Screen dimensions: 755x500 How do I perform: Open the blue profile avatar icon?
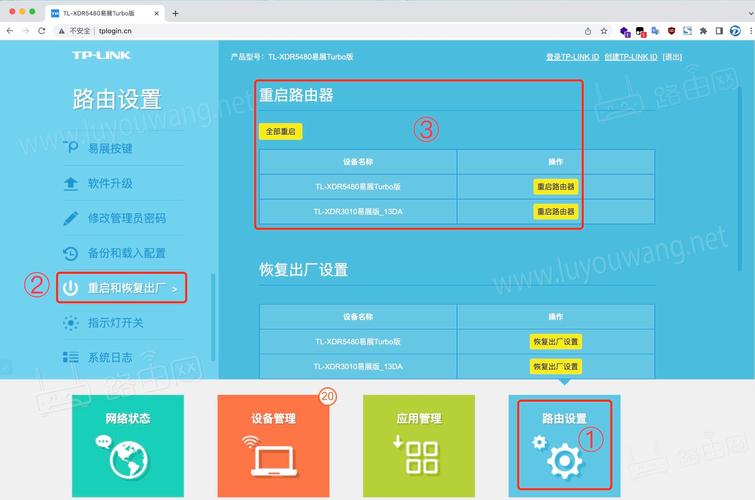click(735, 31)
